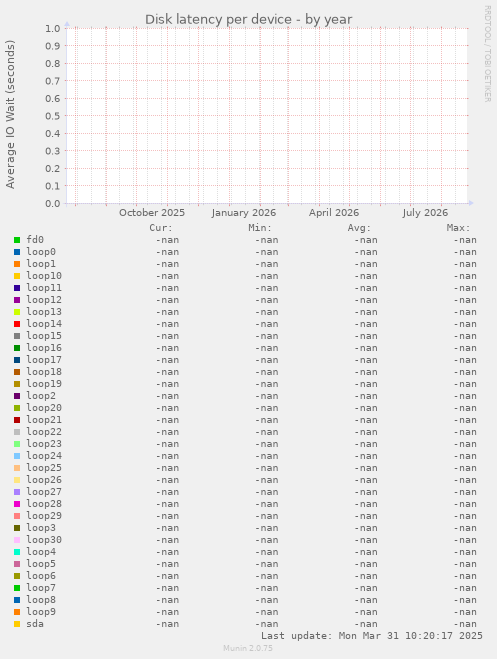
Task: Click the loop14 Min -nan value
Action: pyautogui.click(x=266, y=324)
